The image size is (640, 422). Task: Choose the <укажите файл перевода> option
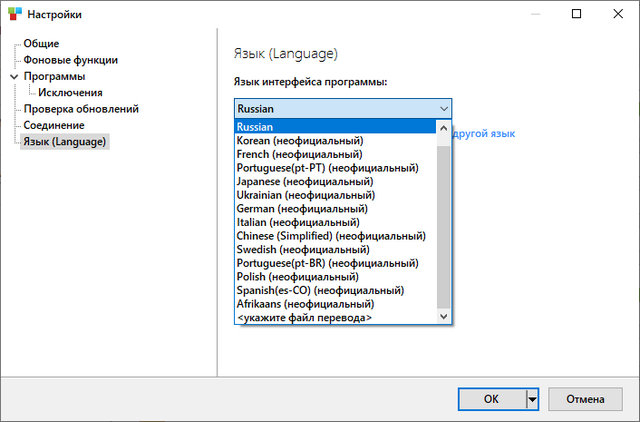pyautogui.click(x=304, y=317)
